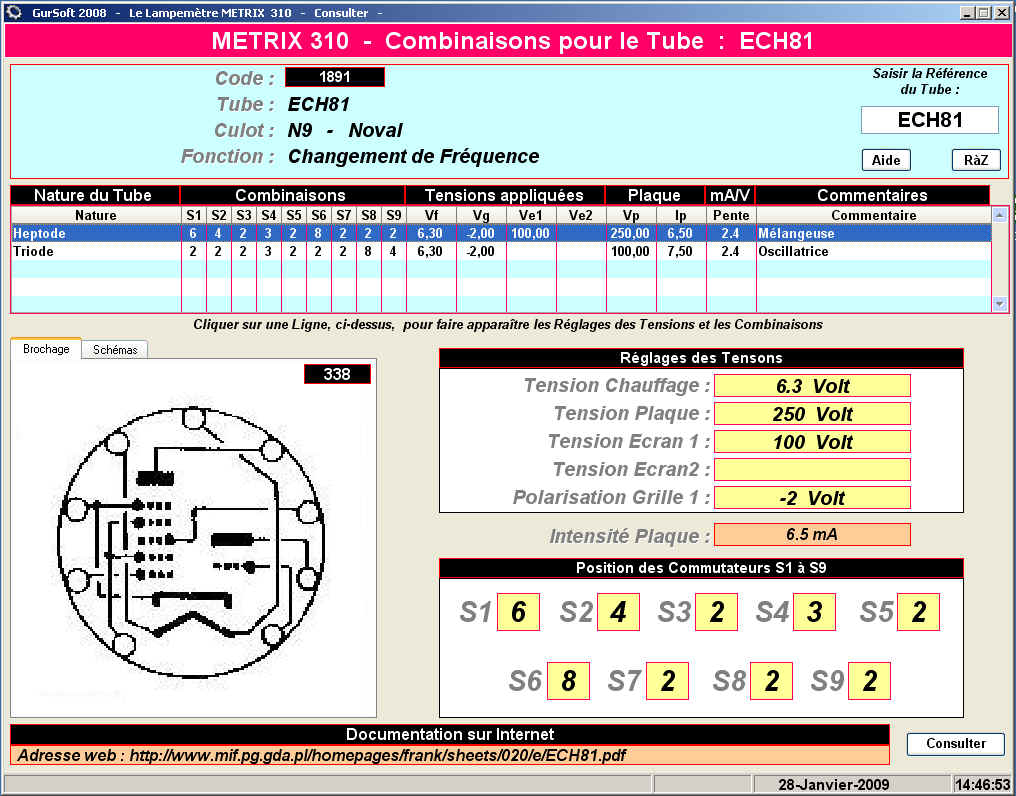The height and width of the screenshot is (796, 1016).
Task: Click the Triode row Vp value 100,00
Action: [x=630, y=252]
